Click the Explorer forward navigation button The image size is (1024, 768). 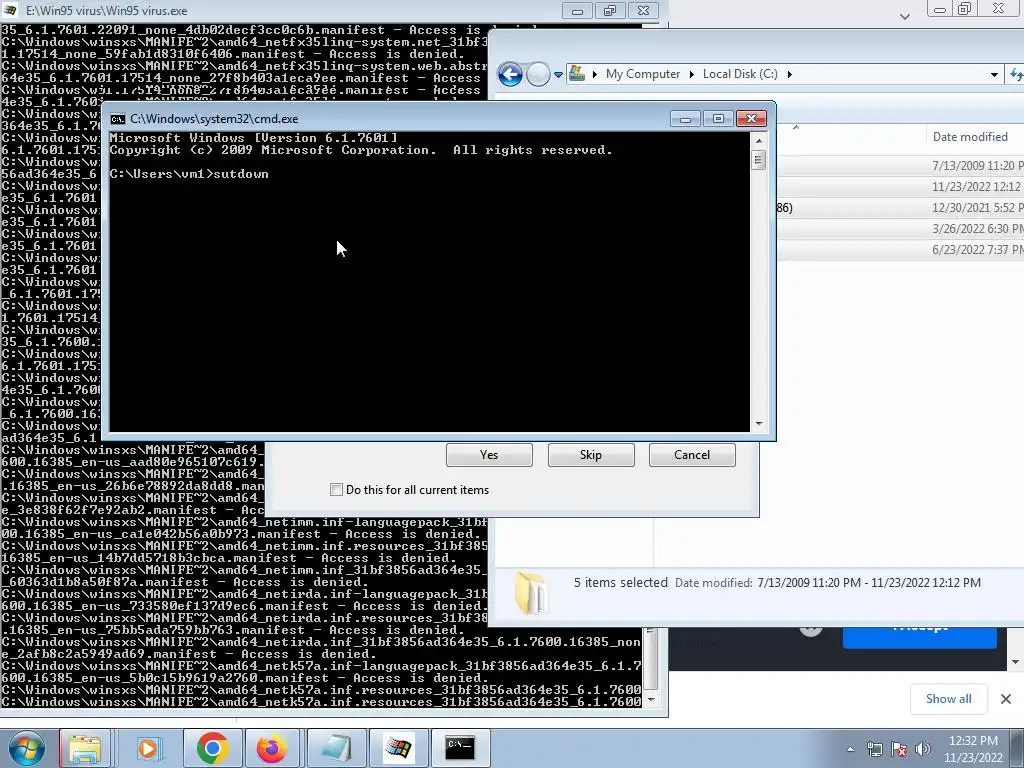pos(537,74)
